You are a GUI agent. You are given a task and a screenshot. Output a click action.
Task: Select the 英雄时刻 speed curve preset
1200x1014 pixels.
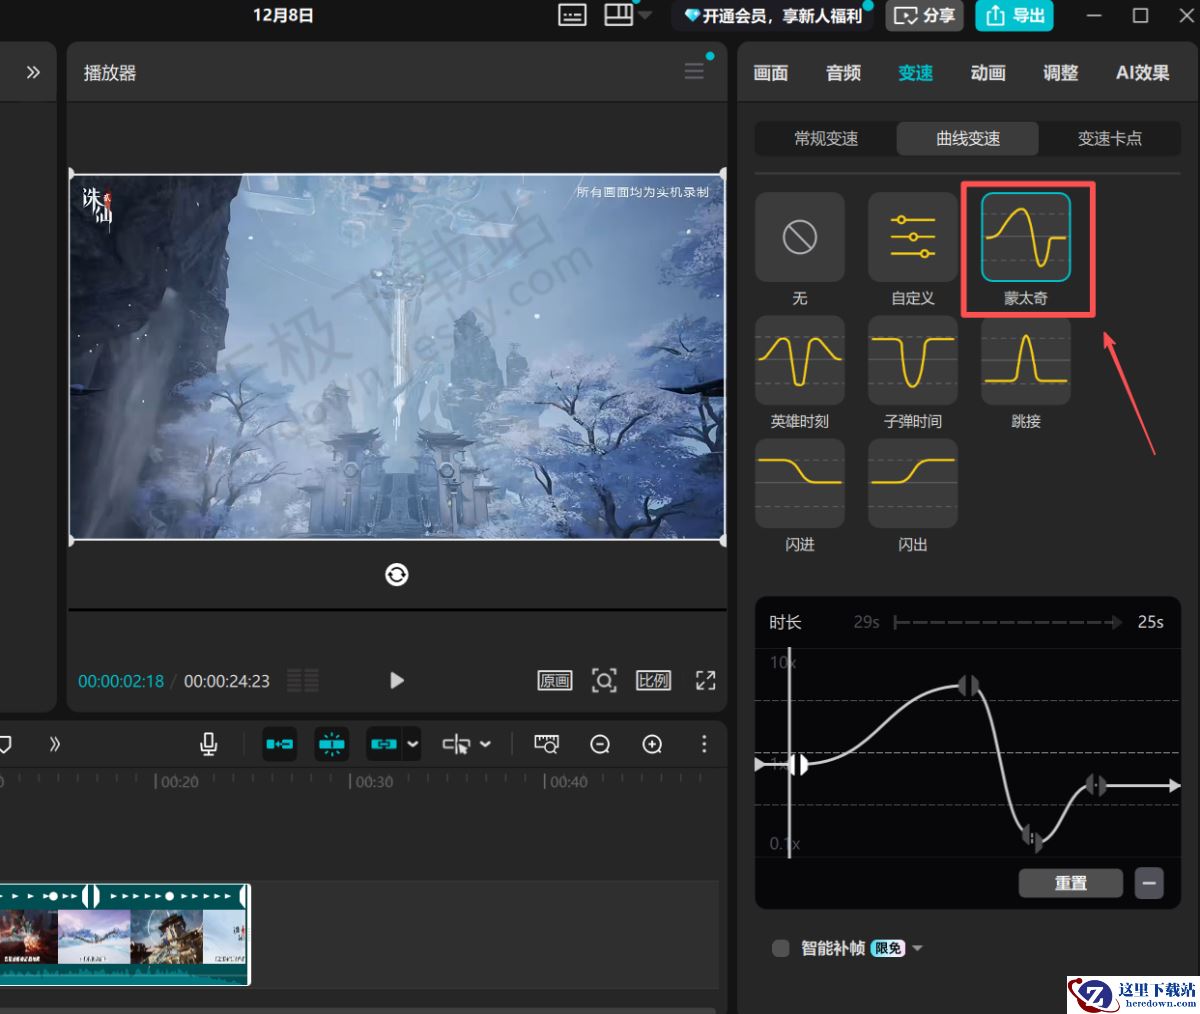[x=799, y=361]
